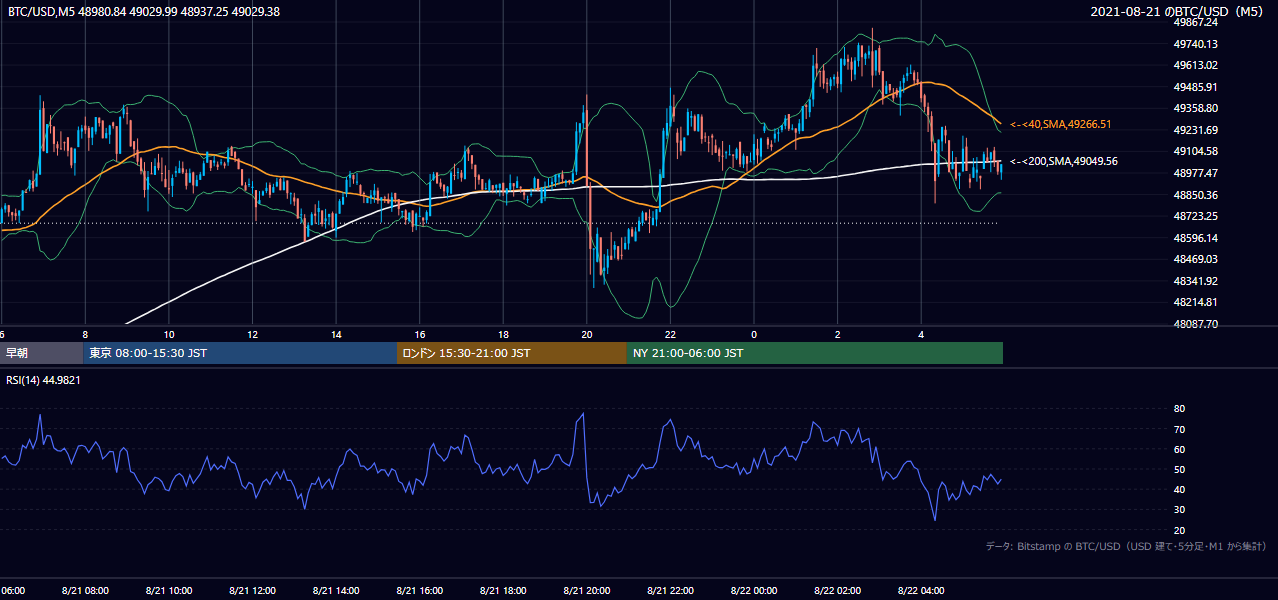Click RSI scale value 70
Screen dimensions: 1278x600
click(x=1179, y=429)
